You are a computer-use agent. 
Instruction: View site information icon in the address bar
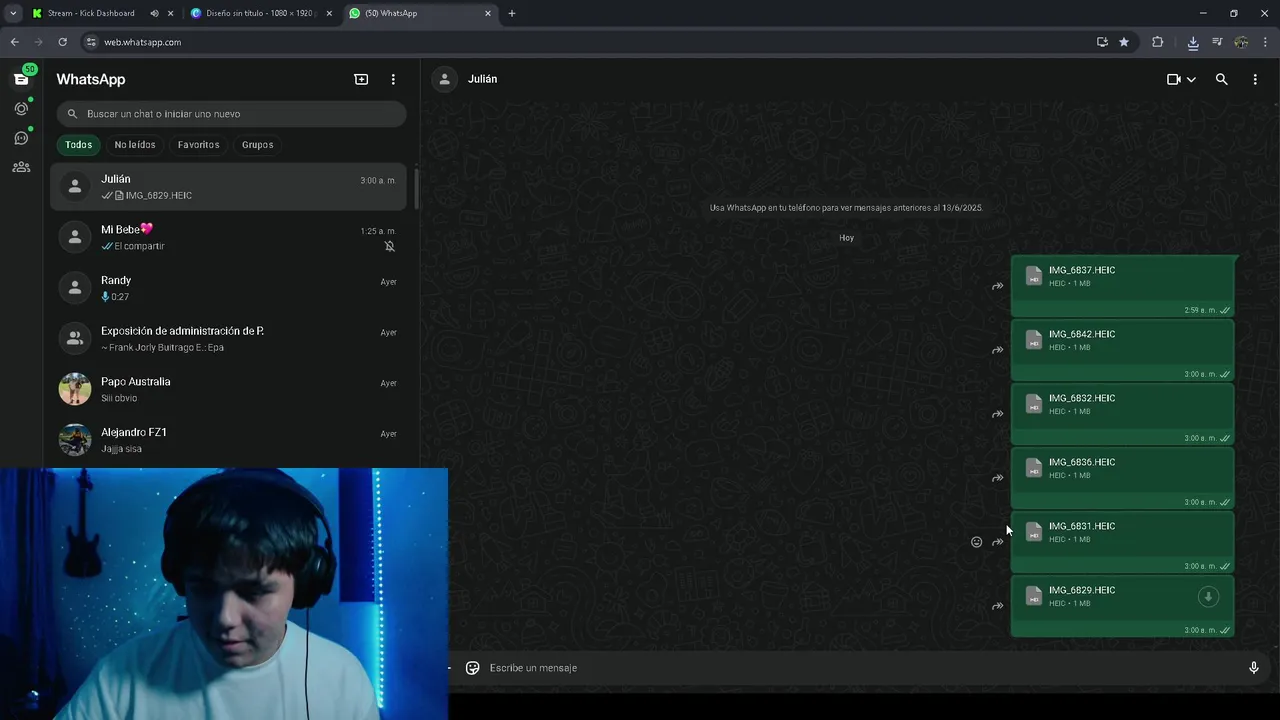(x=91, y=42)
